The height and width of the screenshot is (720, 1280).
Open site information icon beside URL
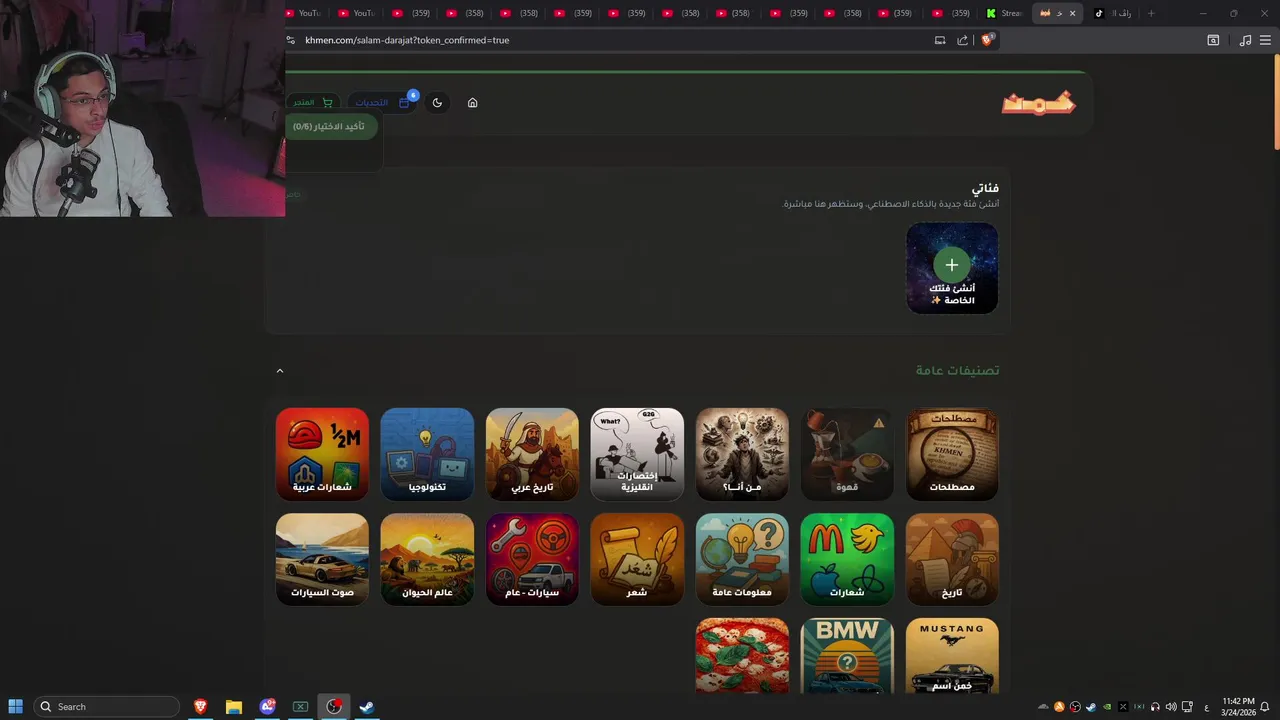(x=291, y=40)
